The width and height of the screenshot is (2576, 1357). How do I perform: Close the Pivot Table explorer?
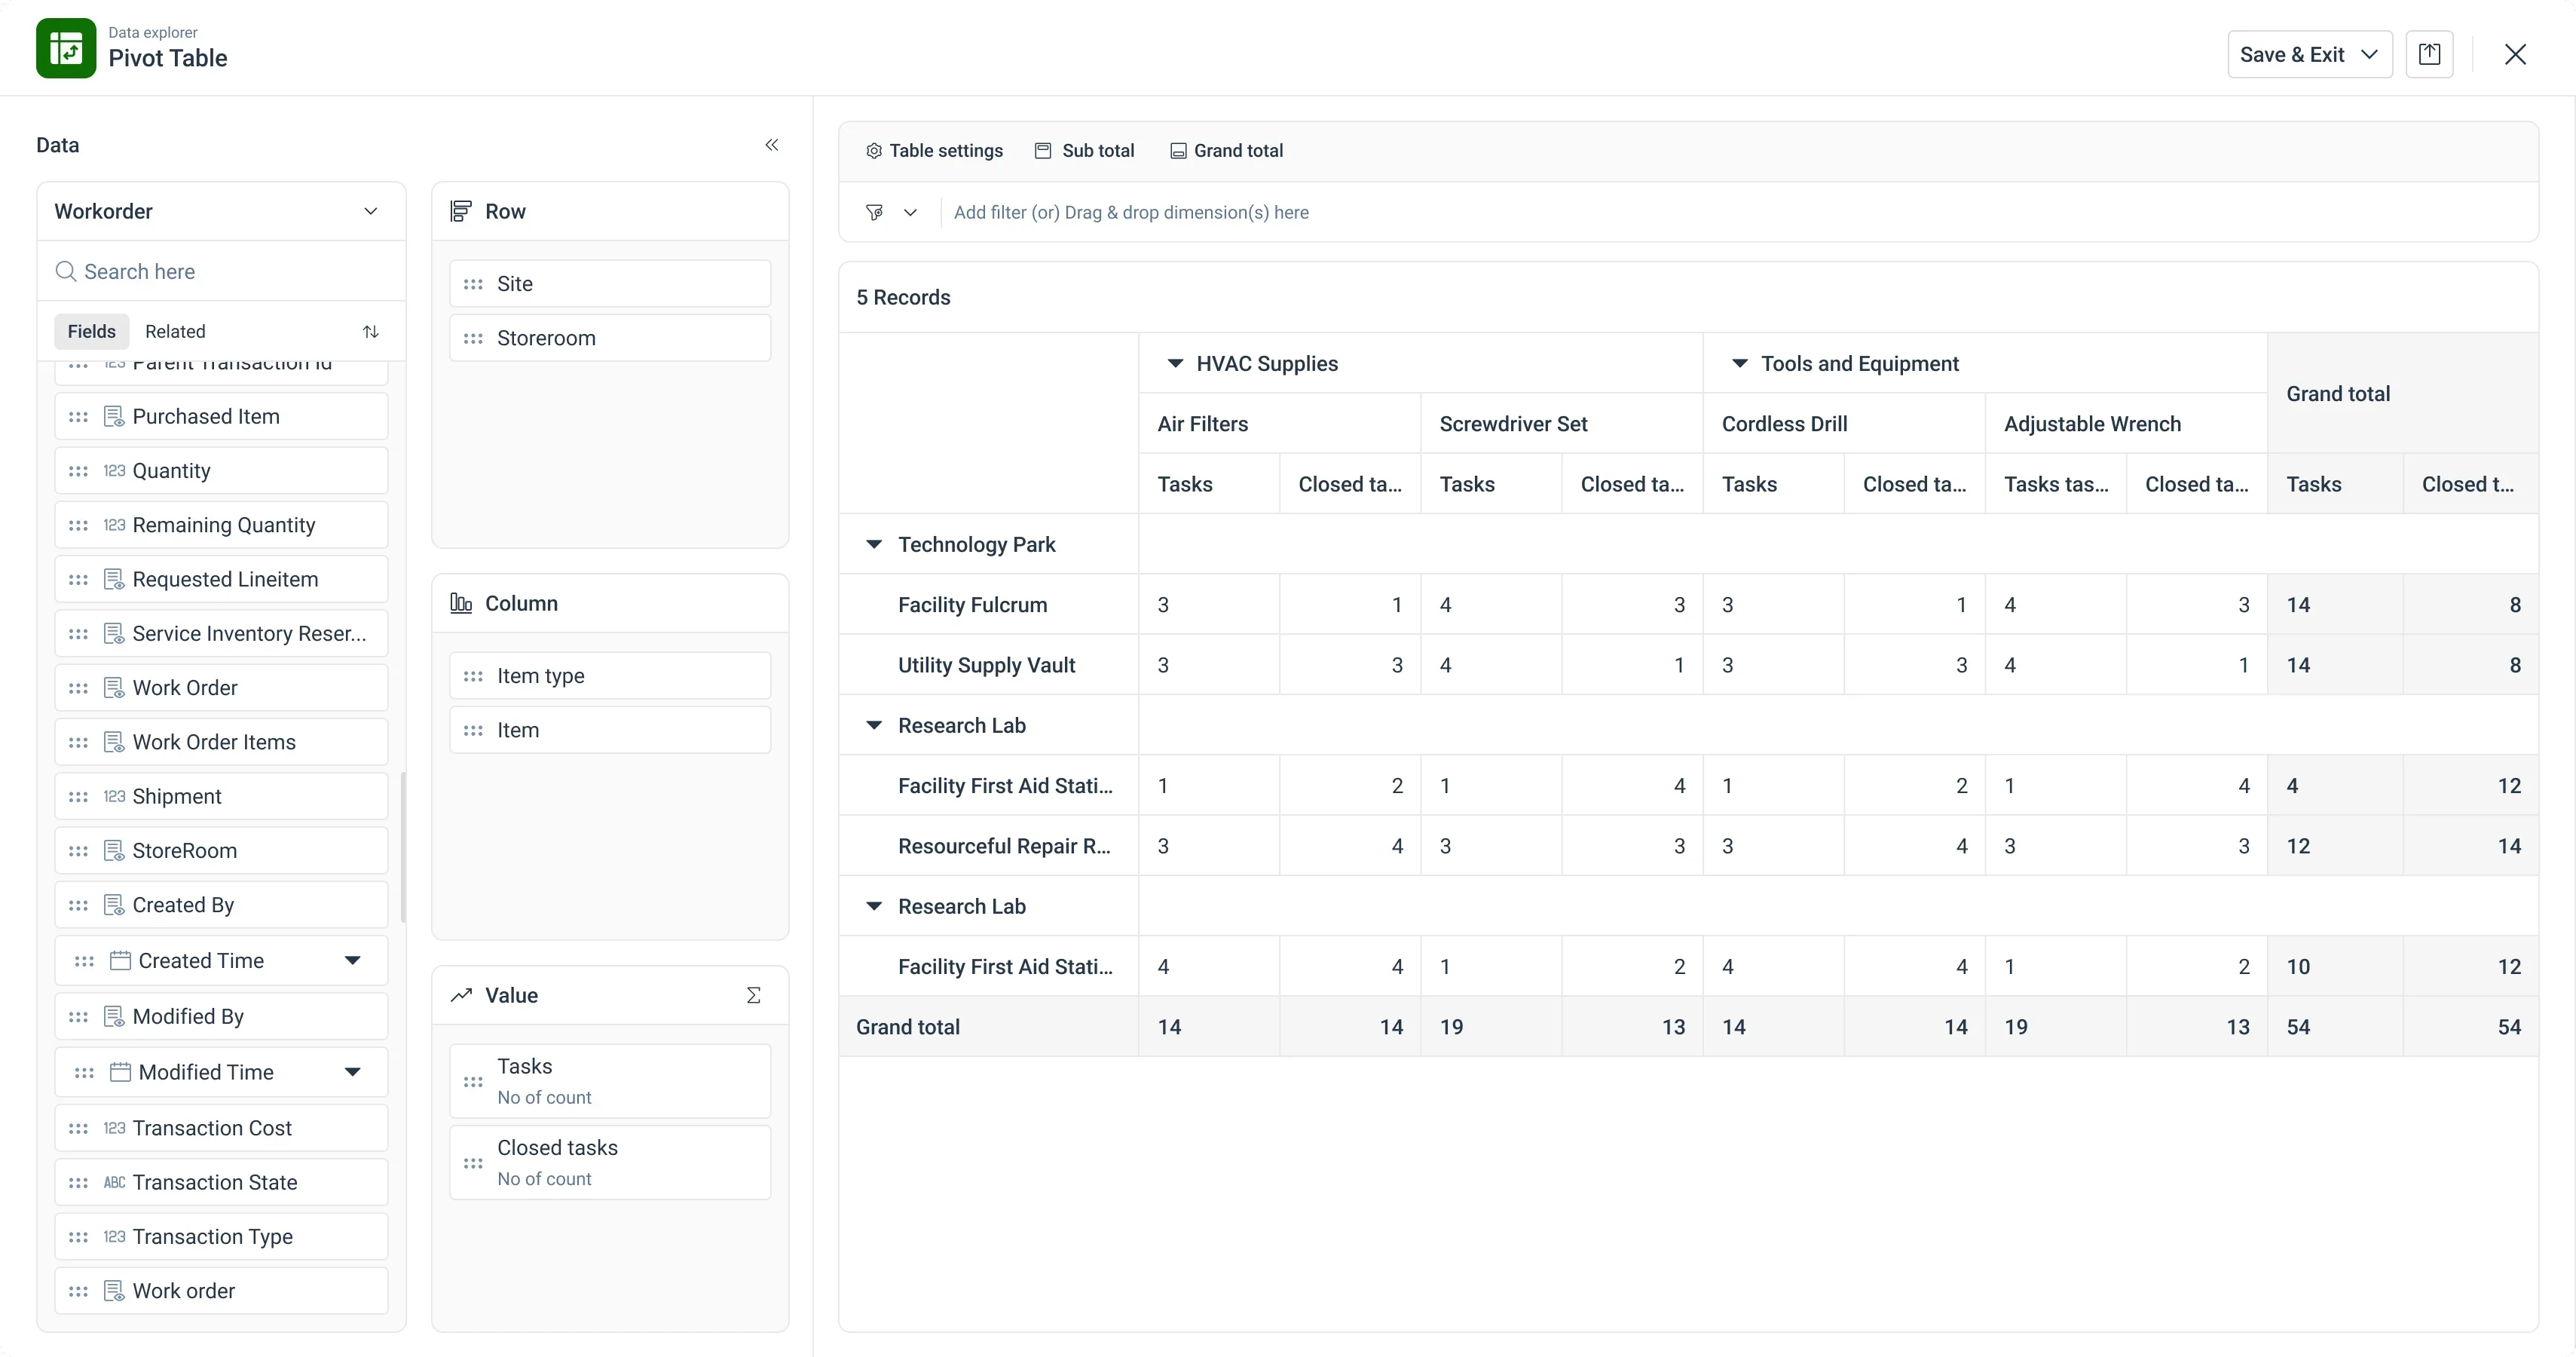(2515, 54)
